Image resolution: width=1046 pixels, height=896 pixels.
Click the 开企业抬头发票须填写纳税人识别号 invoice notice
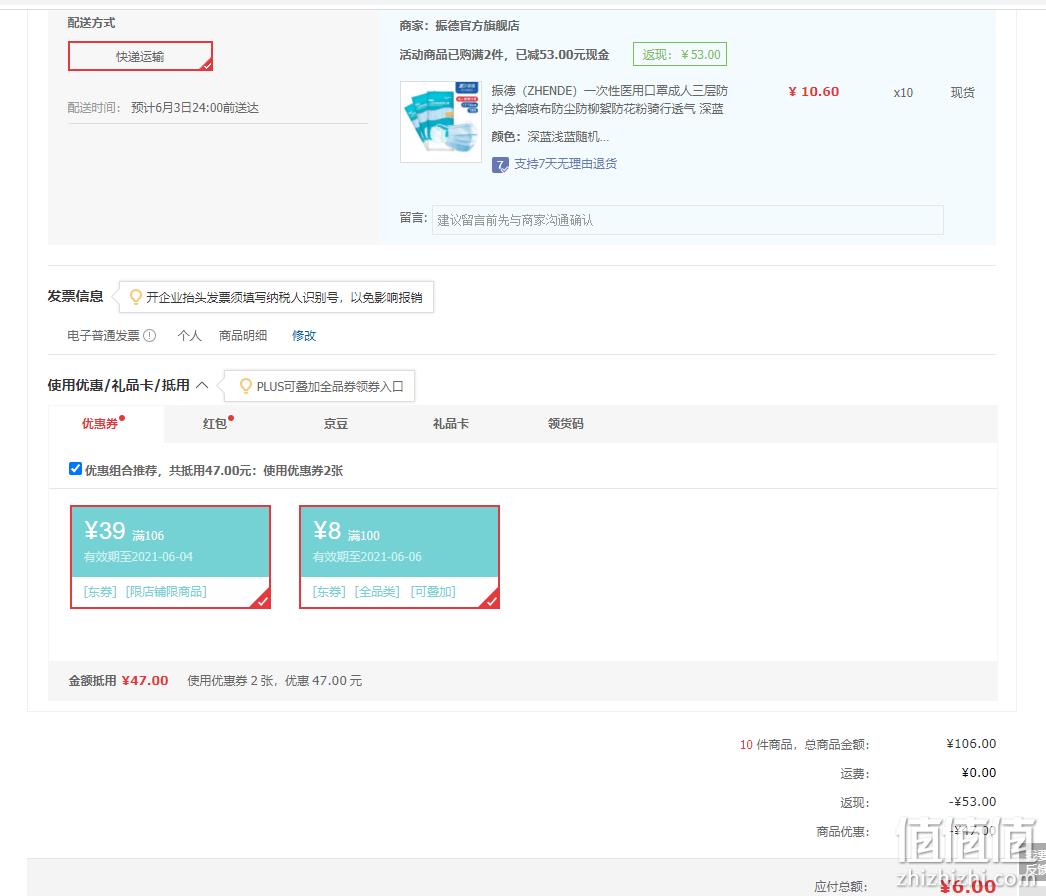284,298
